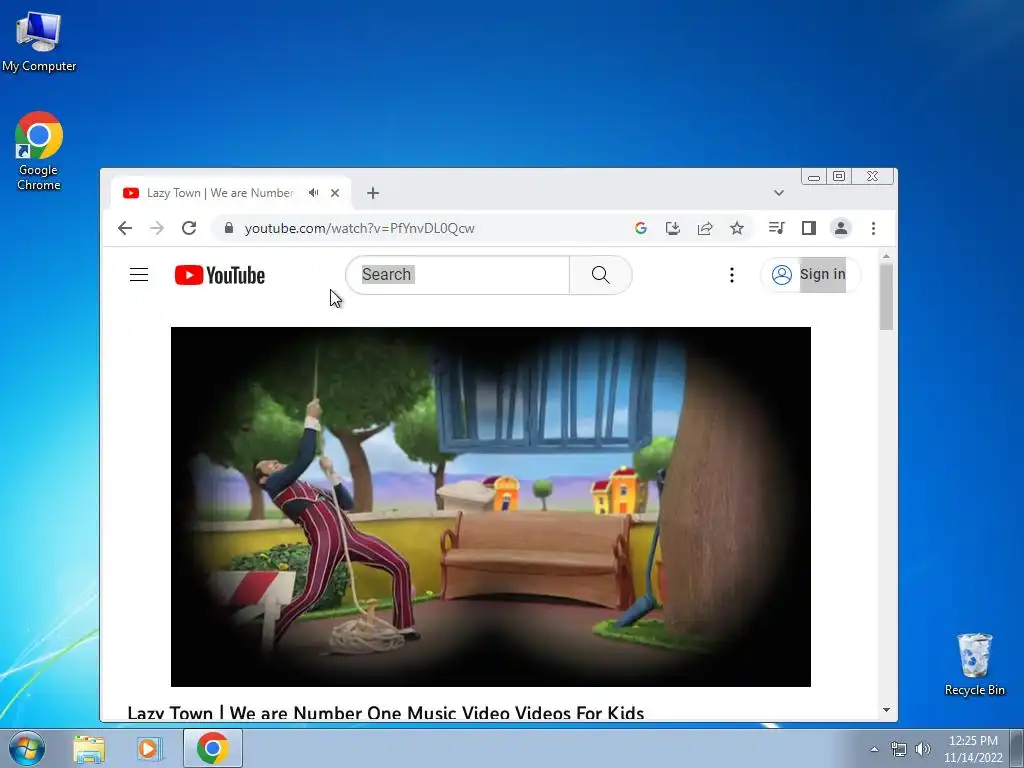Maximize the Chrome window
Image resolution: width=1024 pixels, height=768 pixels.
click(x=839, y=176)
